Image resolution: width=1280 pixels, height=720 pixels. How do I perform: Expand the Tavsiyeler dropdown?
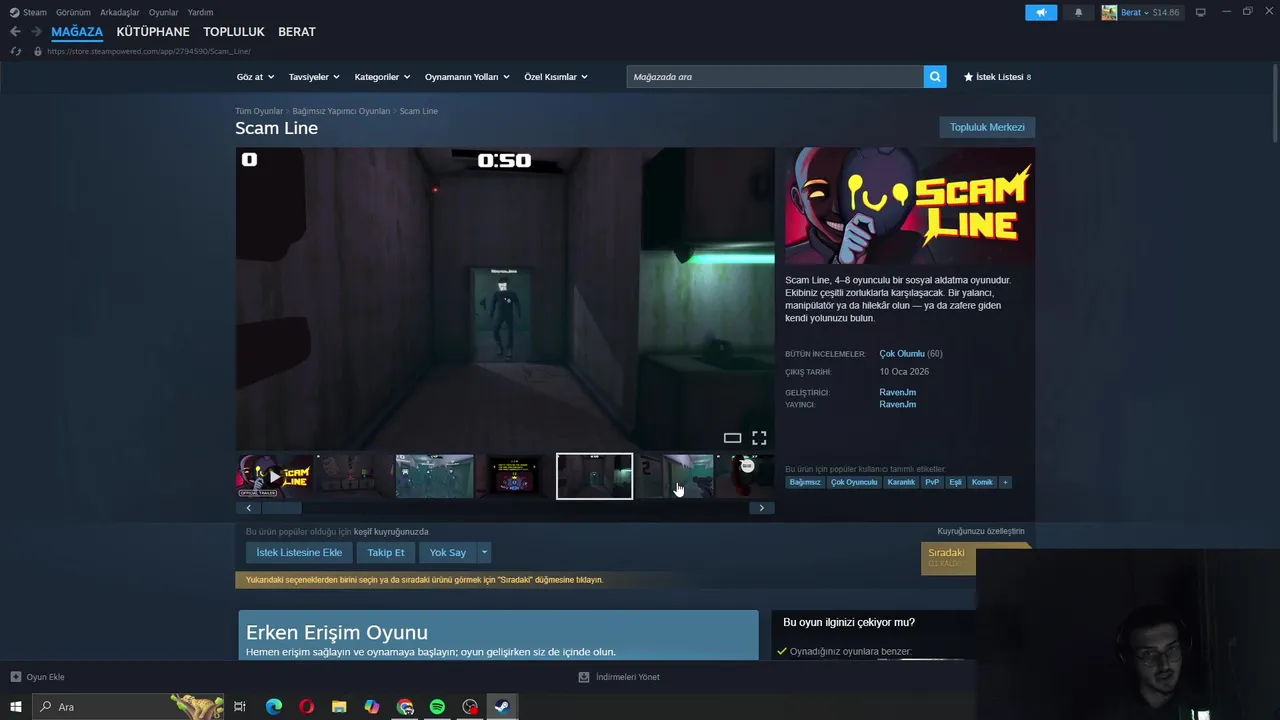click(x=314, y=77)
